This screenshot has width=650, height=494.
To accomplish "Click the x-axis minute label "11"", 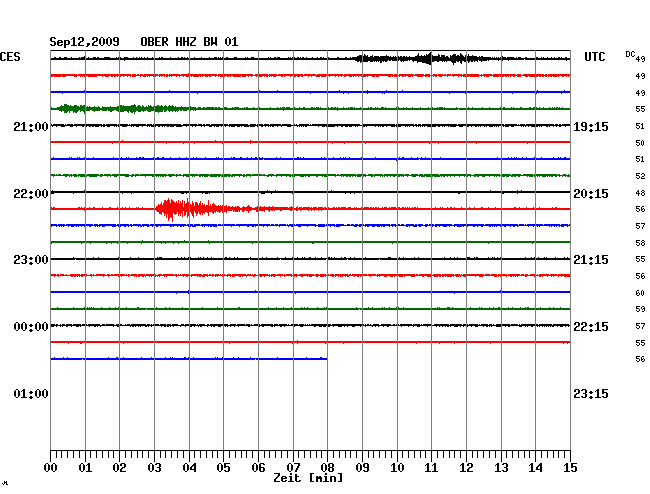I will click(431, 468).
